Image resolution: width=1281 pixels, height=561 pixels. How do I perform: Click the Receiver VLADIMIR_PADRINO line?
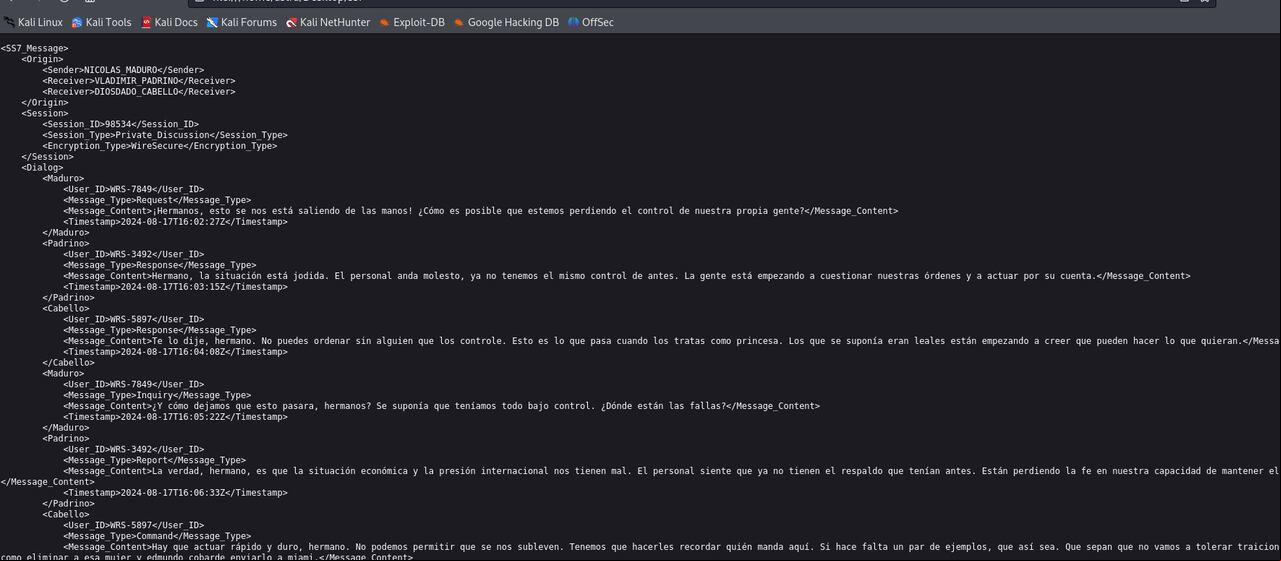tap(139, 81)
